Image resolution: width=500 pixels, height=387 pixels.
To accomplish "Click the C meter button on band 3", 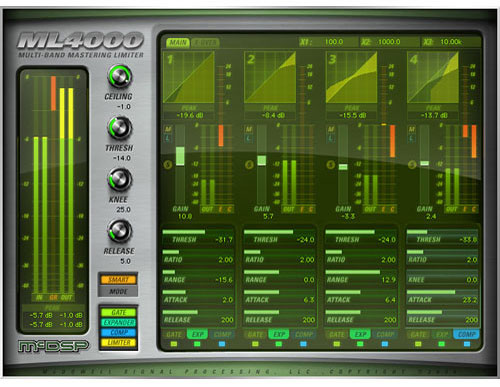I will coord(392,209).
